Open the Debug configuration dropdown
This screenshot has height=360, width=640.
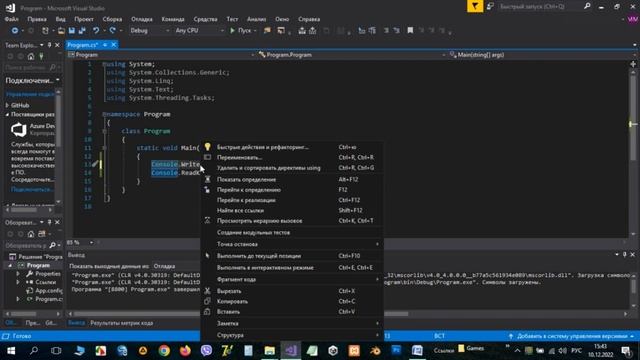coord(149,31)
